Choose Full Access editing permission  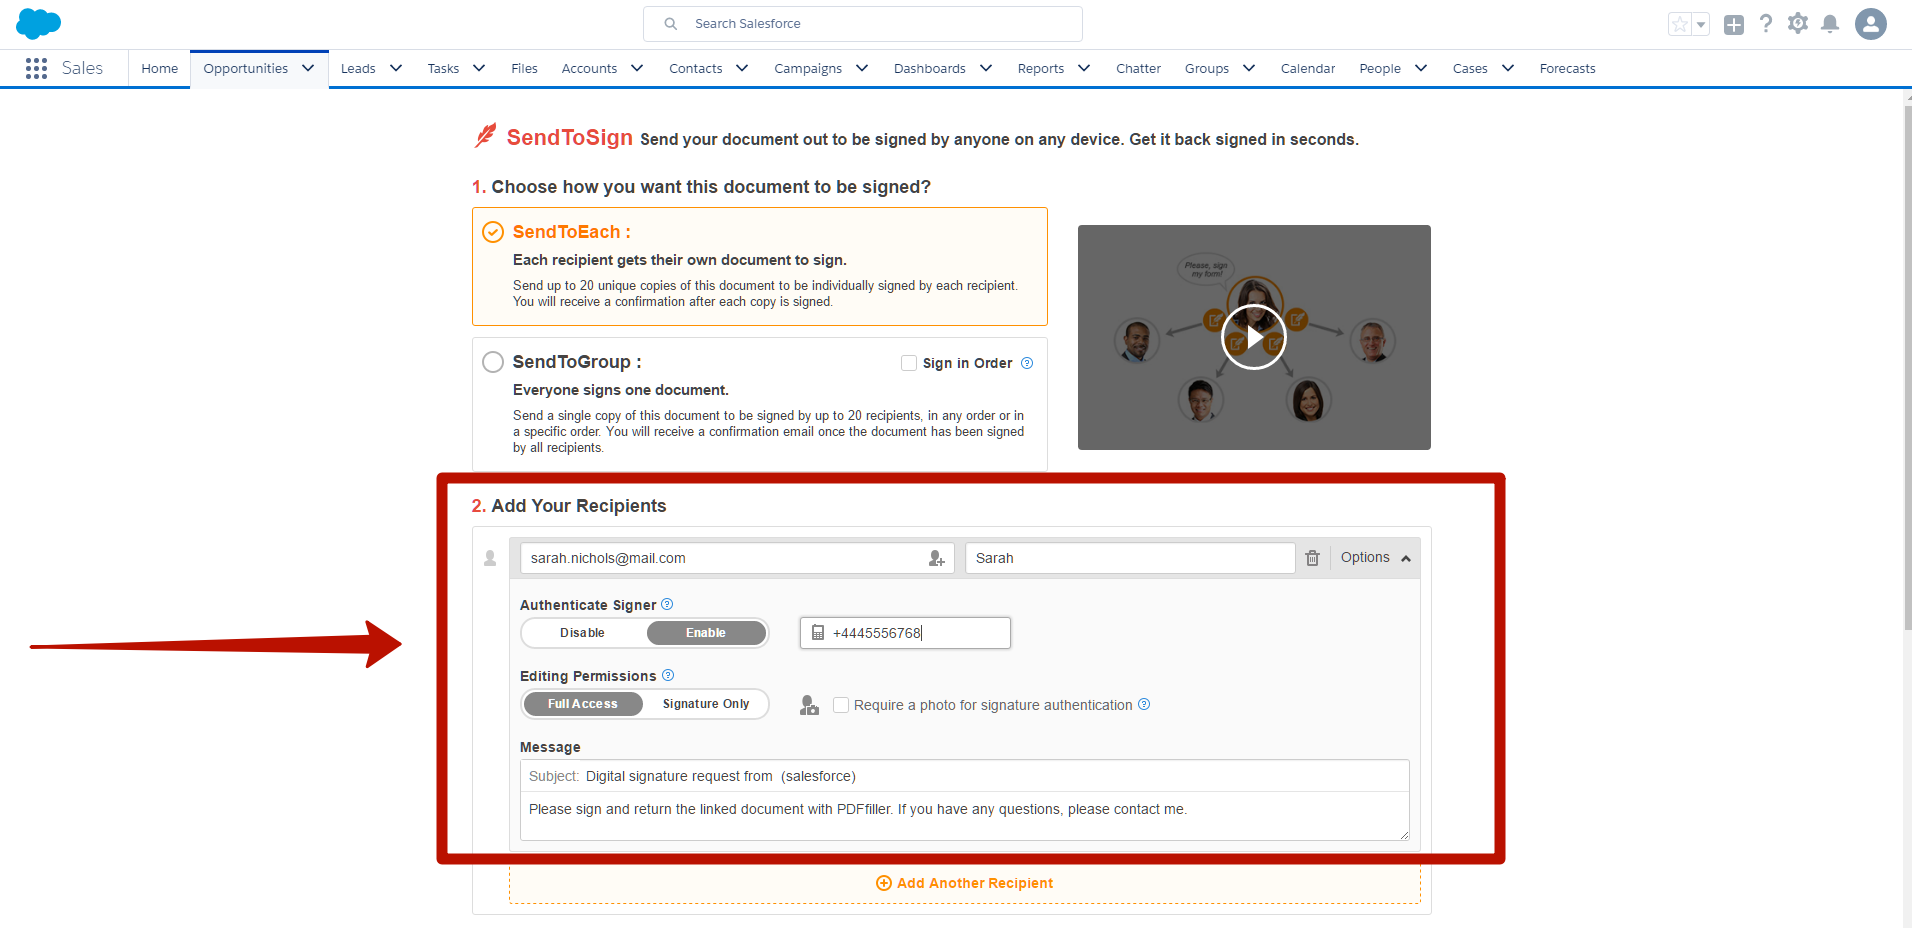tap(583, 704)
